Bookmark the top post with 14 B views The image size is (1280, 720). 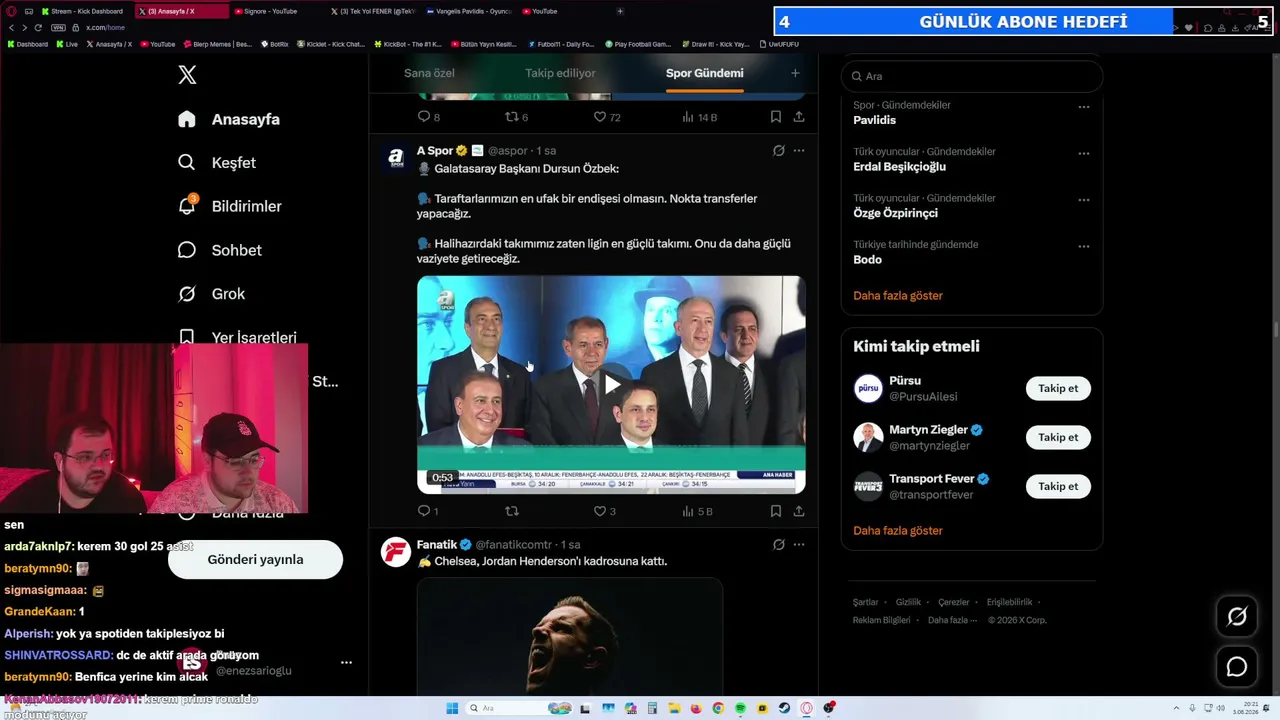pyautogui.click(x=776, y=117)
